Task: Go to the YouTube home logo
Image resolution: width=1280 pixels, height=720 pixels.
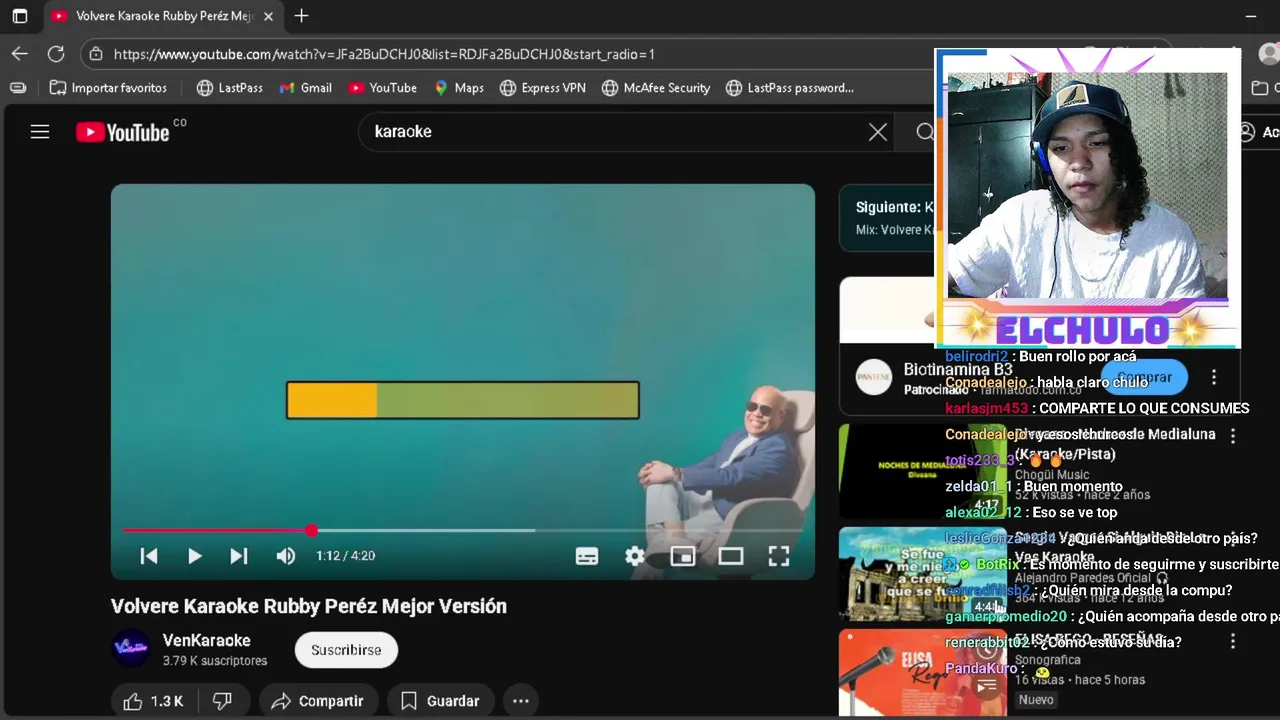Action: pos(123,132)
